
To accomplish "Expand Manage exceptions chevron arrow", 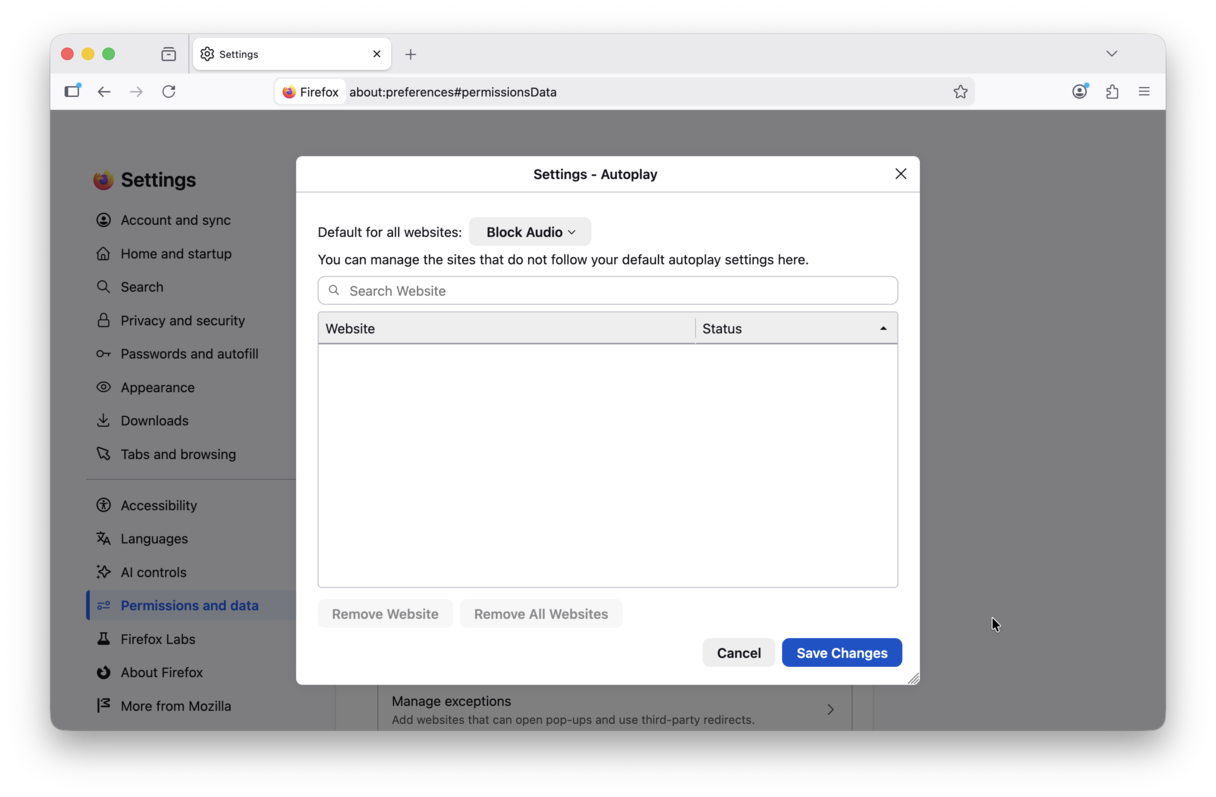I will click(830, 709).
